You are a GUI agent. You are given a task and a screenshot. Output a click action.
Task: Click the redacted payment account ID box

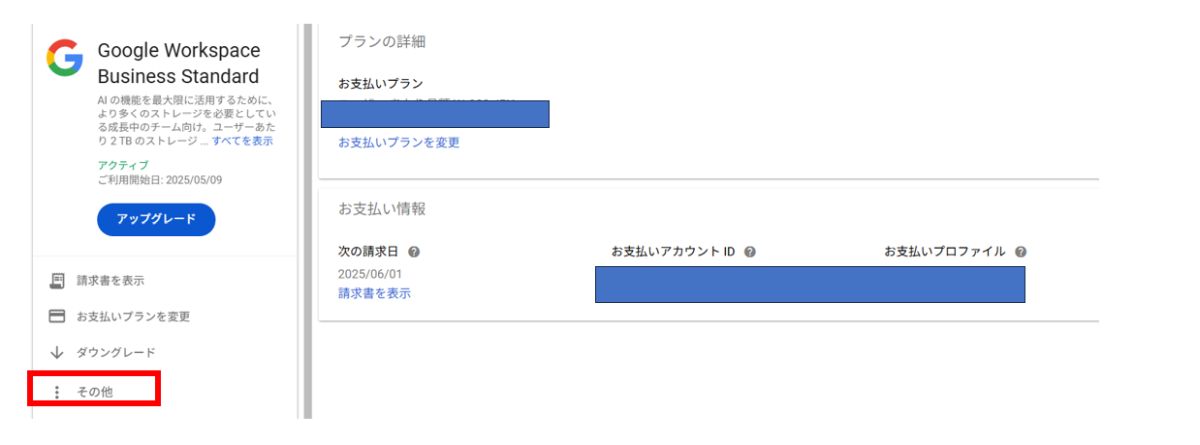pos(809,284)
